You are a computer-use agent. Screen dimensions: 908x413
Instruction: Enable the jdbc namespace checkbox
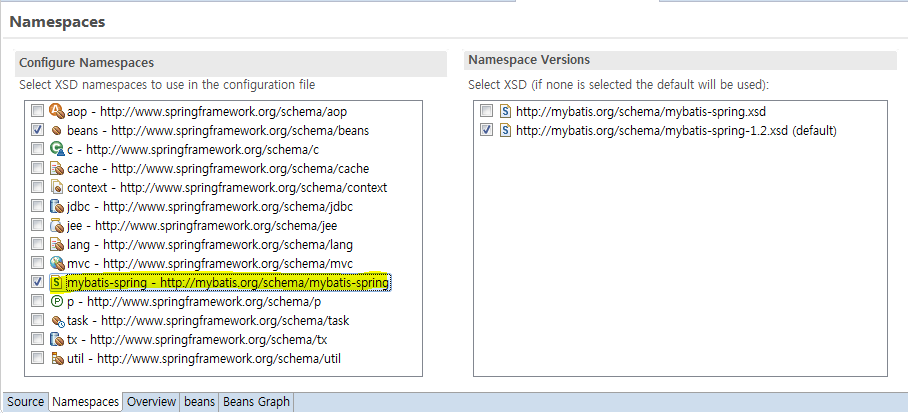pos(37,206)
